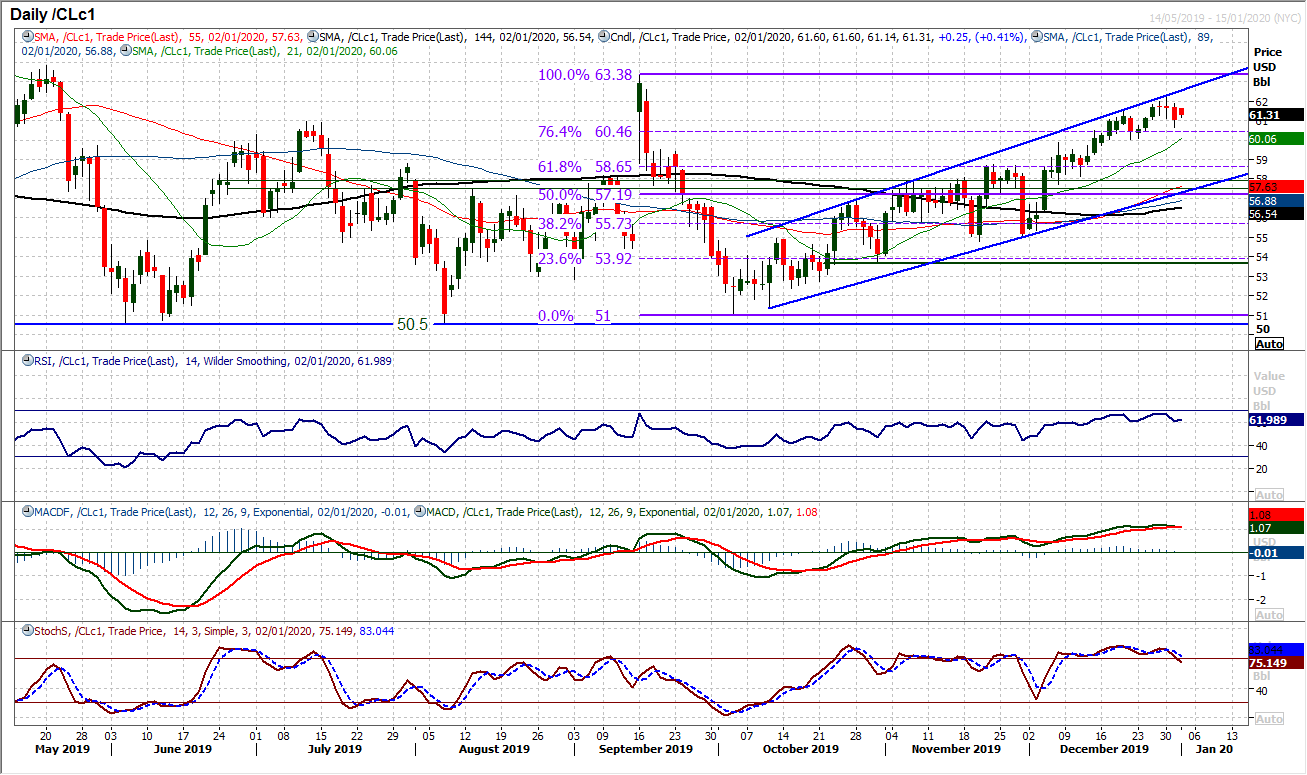This screenshot has width=1307, height=775.
Task: Click Fibonacci label '23.6% 53.92'
Action: [585, 259]
